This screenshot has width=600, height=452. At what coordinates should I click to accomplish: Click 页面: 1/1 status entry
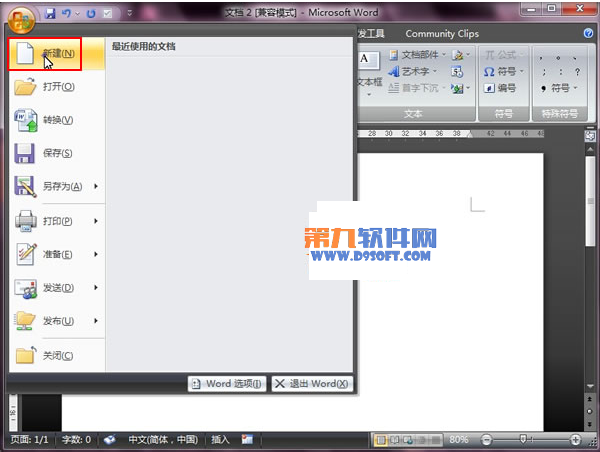(x=29, y=440)
